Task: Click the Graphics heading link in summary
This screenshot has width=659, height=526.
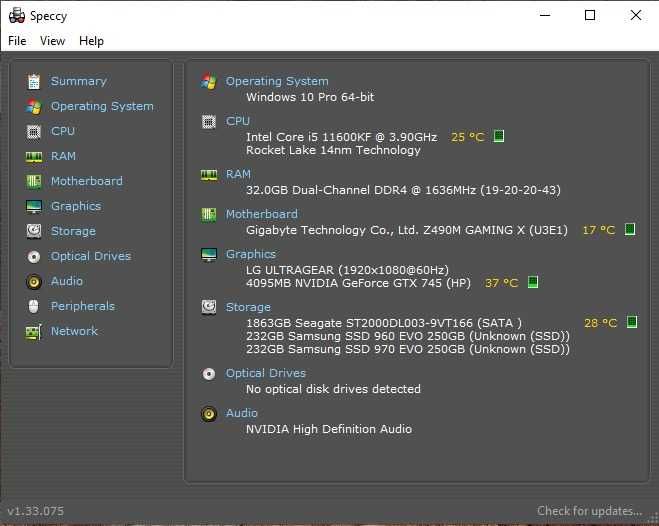Action: click(250, 254)
